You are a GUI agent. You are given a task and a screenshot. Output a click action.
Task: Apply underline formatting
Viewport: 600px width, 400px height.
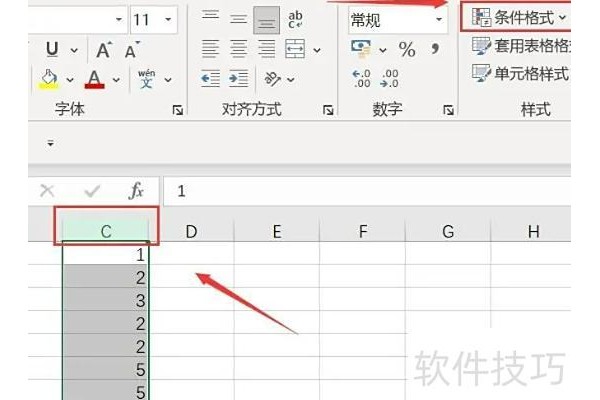tap(52, 49)
